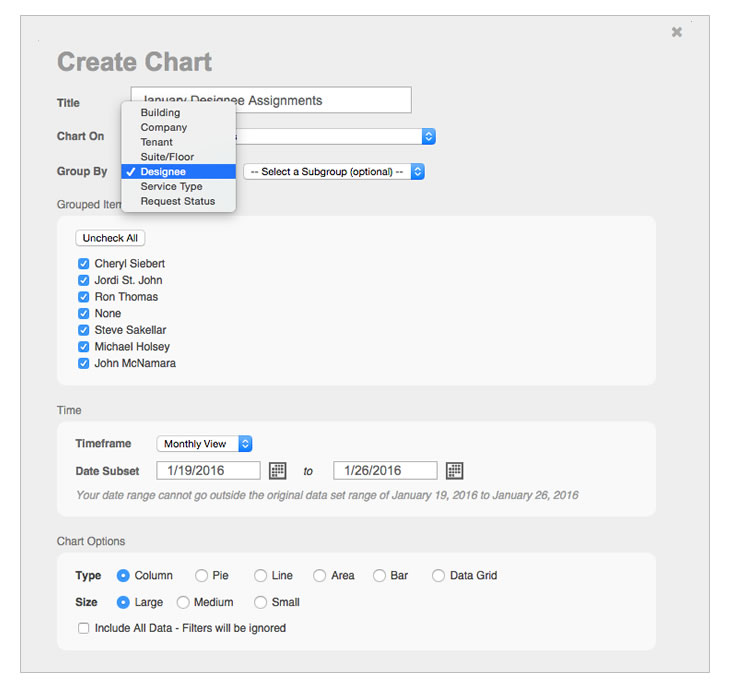
Task: Enable Include All Data checkbox
Action: point(84,628)
